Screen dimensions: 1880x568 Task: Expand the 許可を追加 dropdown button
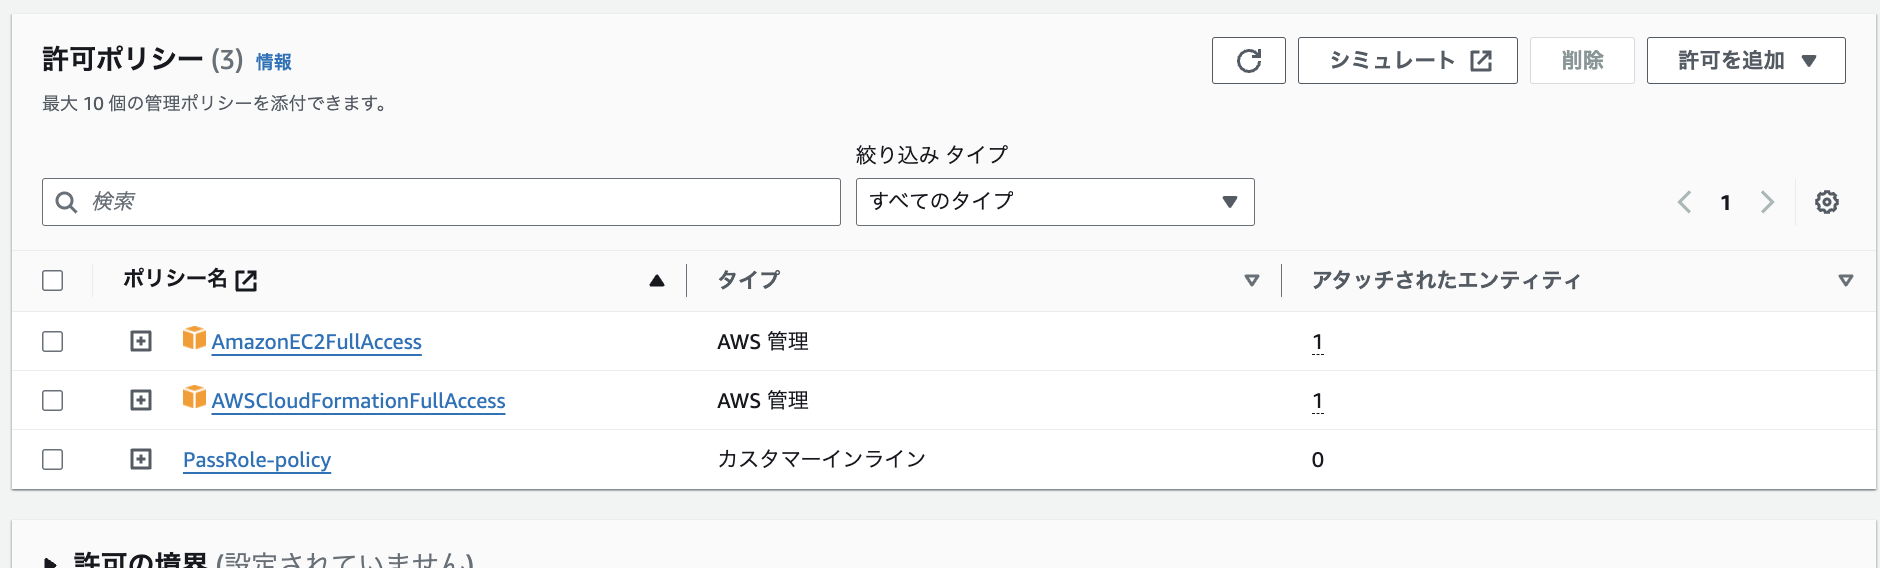(1745, 61)
